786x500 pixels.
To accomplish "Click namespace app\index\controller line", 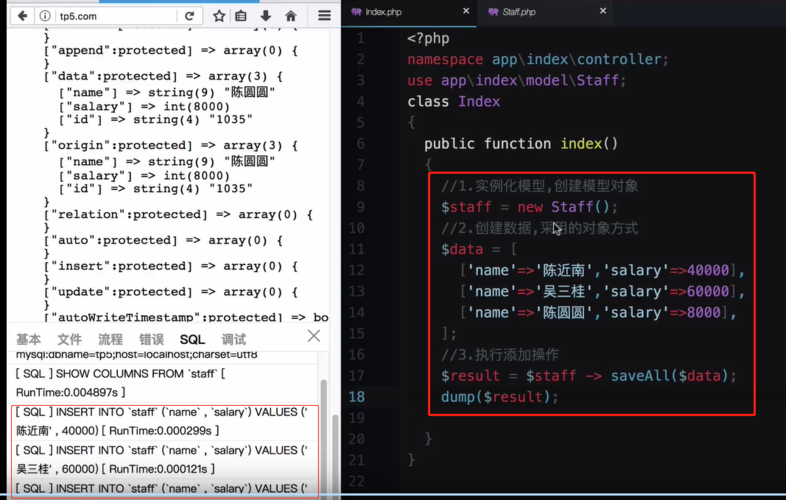I will click(x=538, y=59).
